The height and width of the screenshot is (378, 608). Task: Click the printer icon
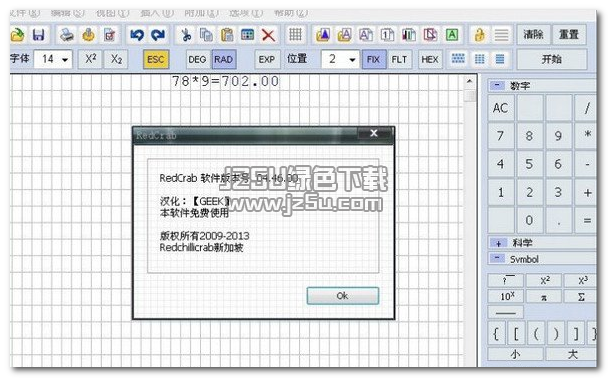tap(67, 35)
